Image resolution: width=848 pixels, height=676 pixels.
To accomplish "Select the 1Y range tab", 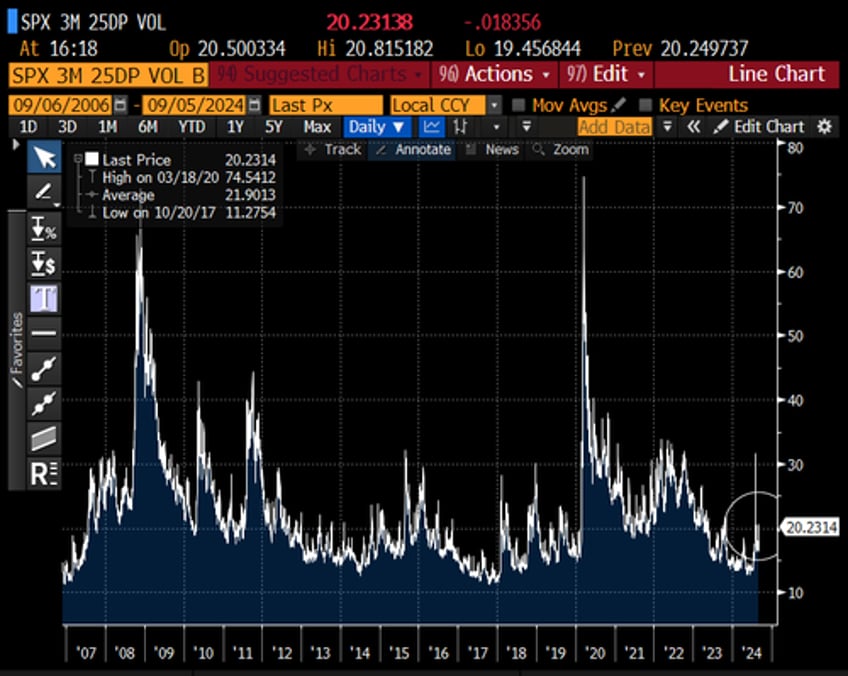I will tap(235, 127).
